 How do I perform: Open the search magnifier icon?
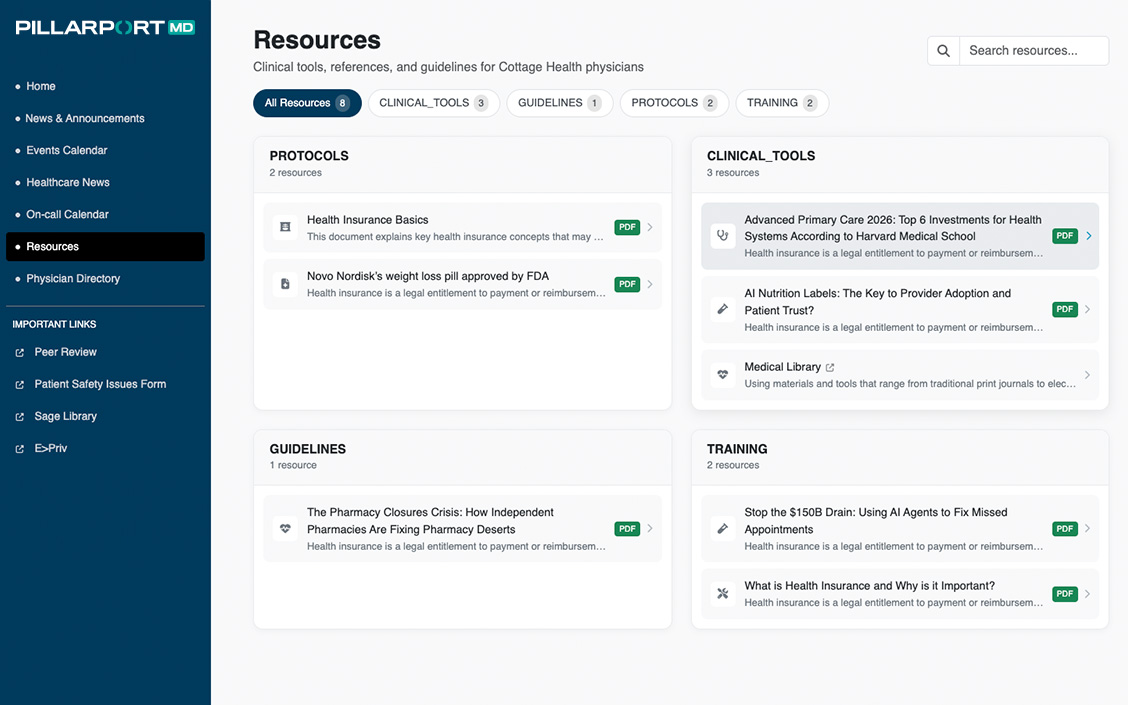[x=942, y=50]
